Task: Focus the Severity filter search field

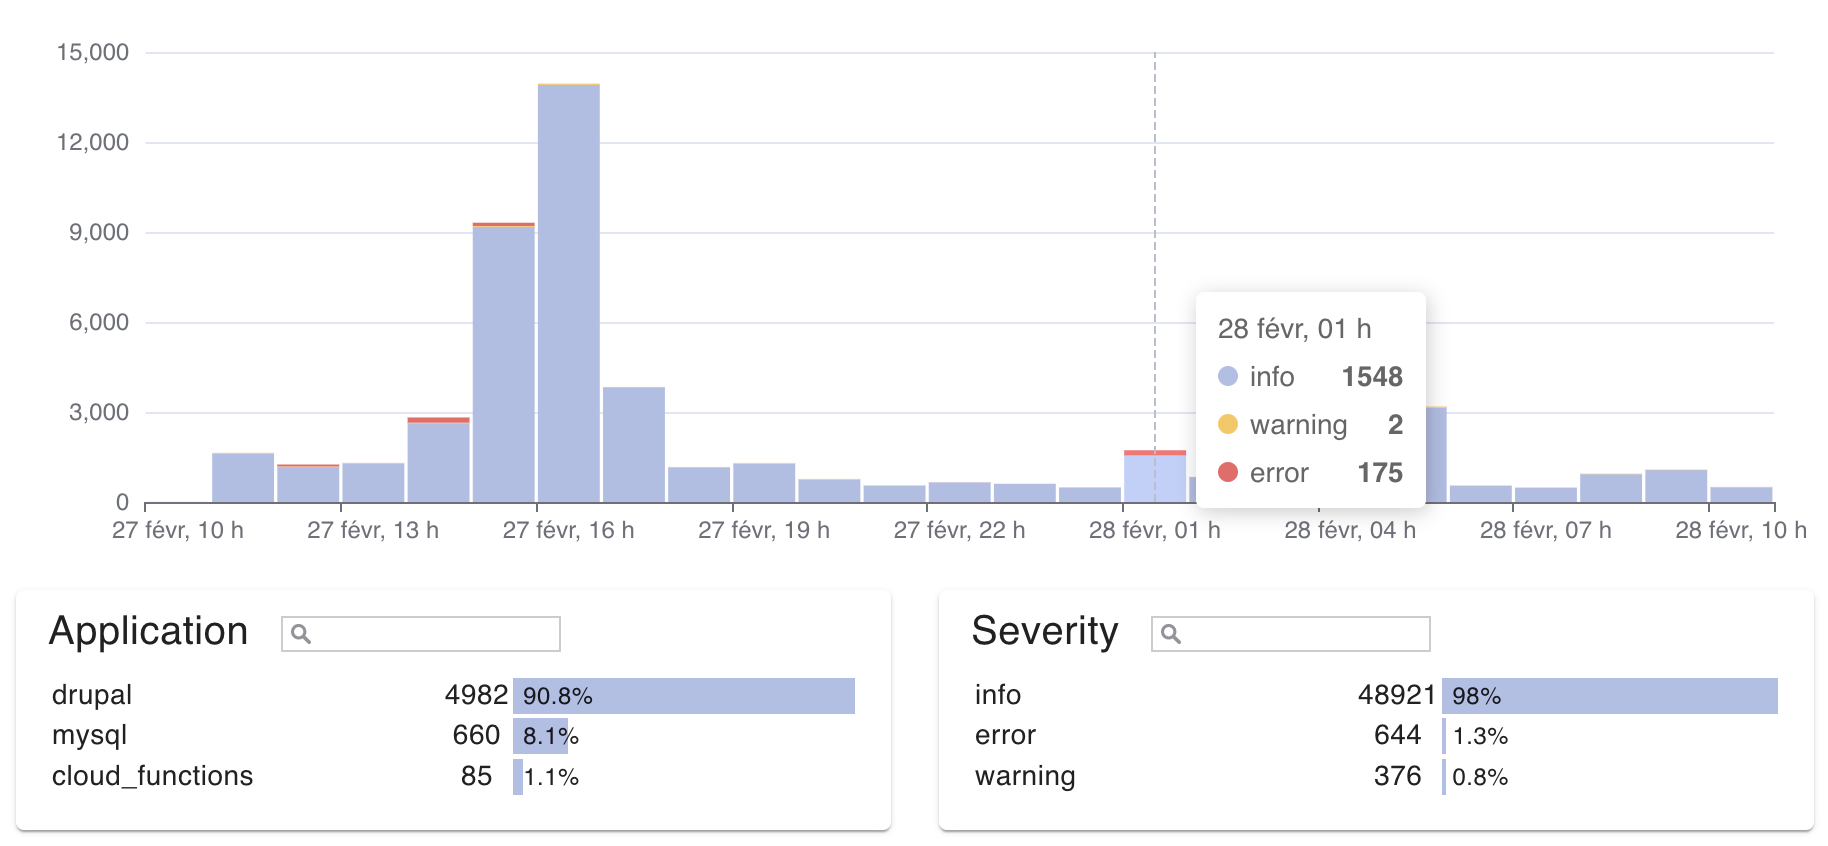Action: point(1304,634)
